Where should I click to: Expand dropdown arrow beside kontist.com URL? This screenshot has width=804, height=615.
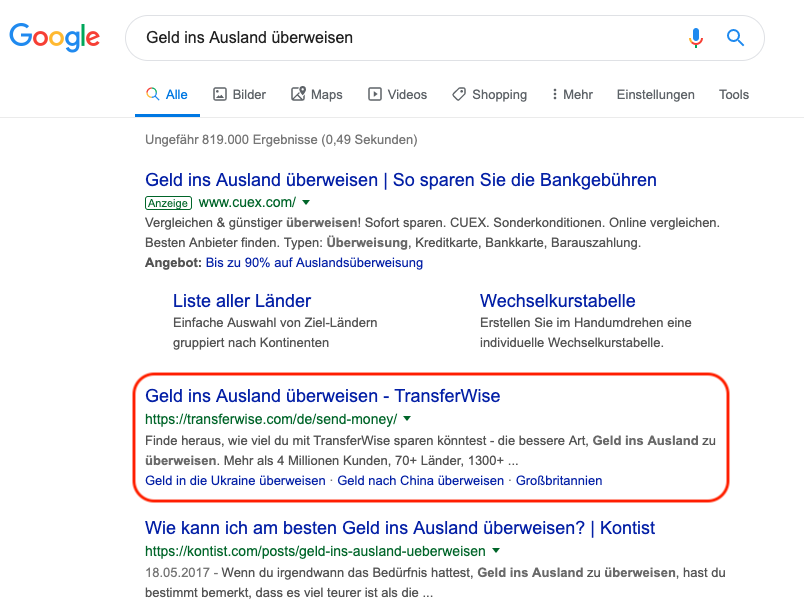coord(496,551)
